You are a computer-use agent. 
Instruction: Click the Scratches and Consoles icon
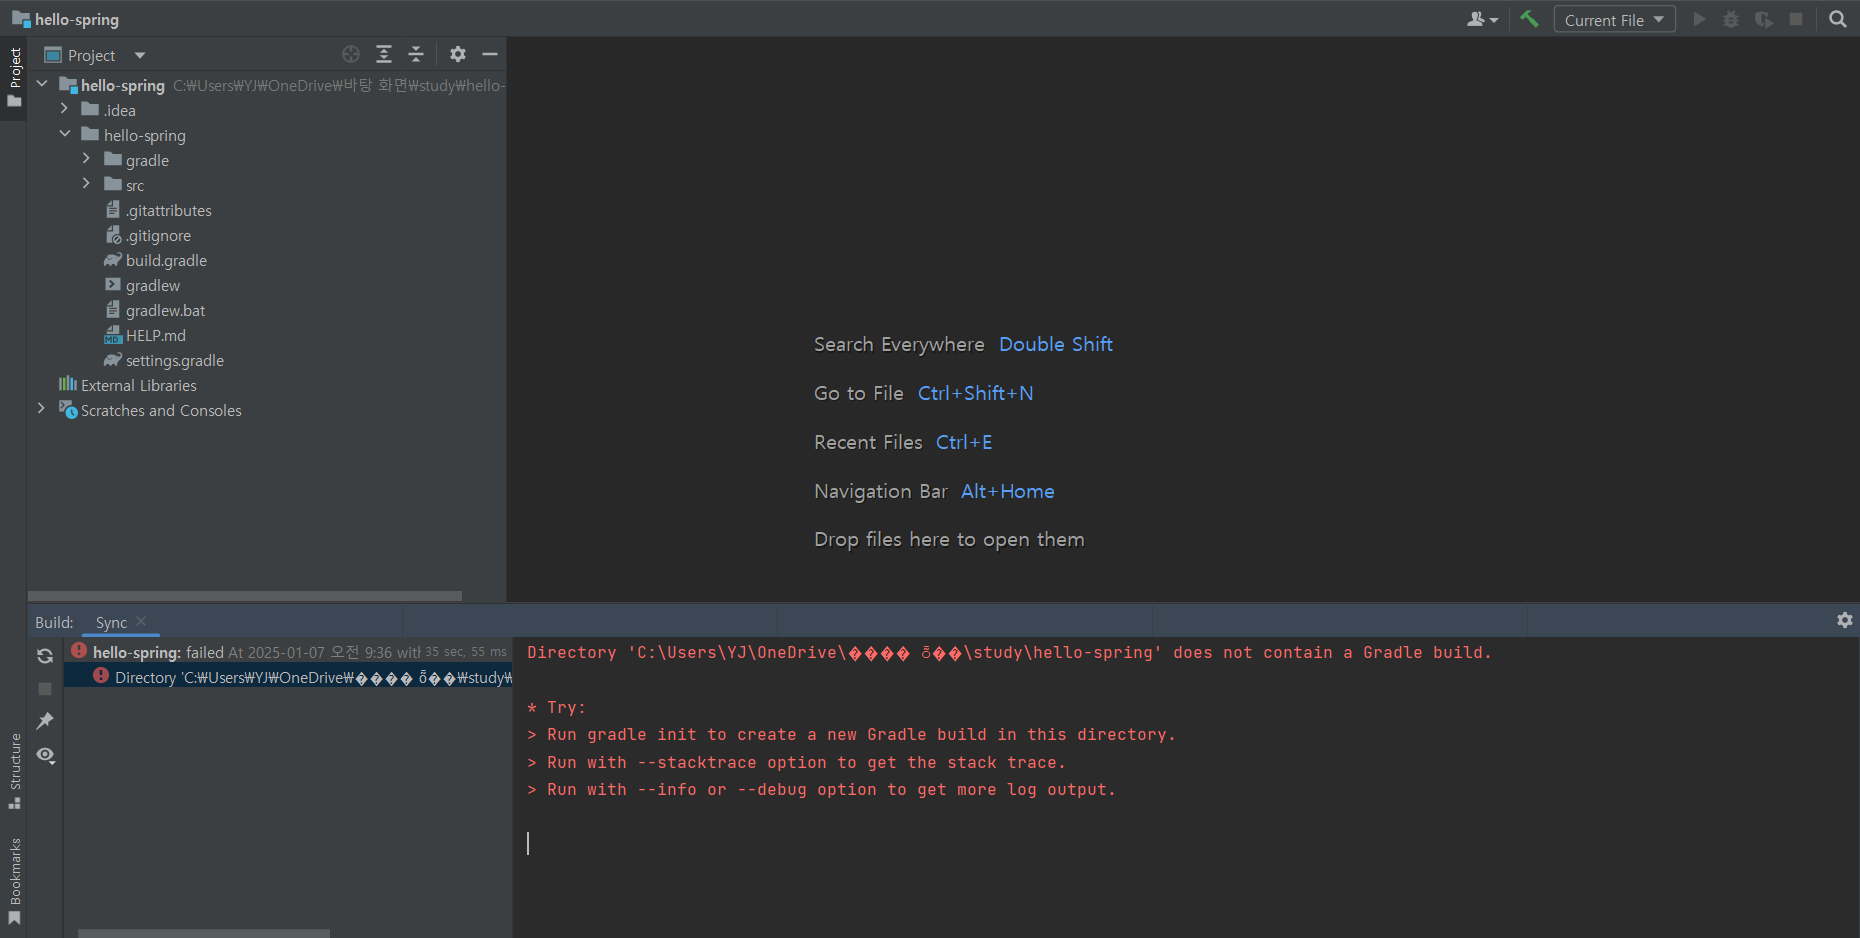(x=68, y=410)
